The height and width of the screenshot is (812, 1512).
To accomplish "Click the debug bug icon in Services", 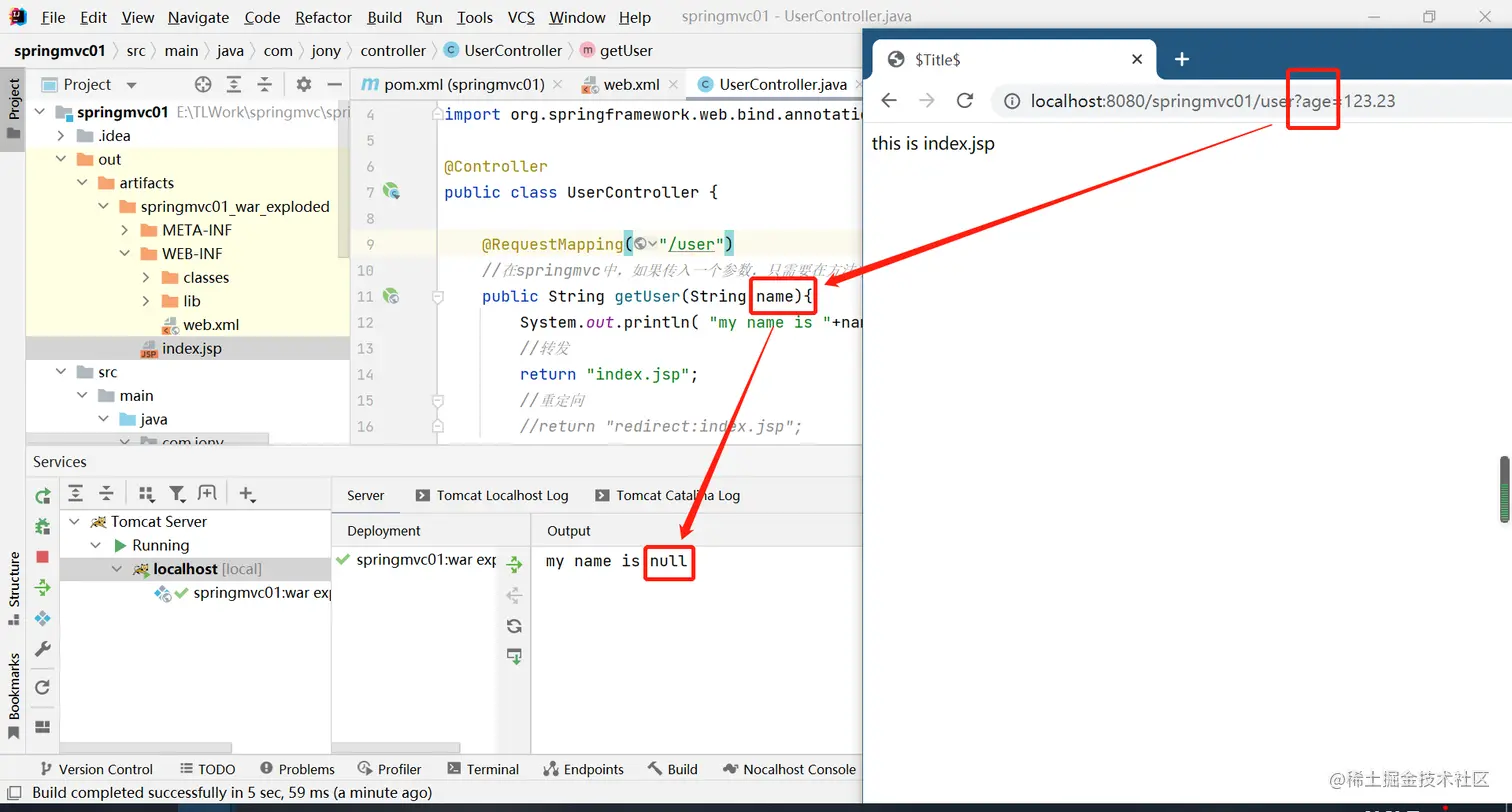I will [42, 526].
